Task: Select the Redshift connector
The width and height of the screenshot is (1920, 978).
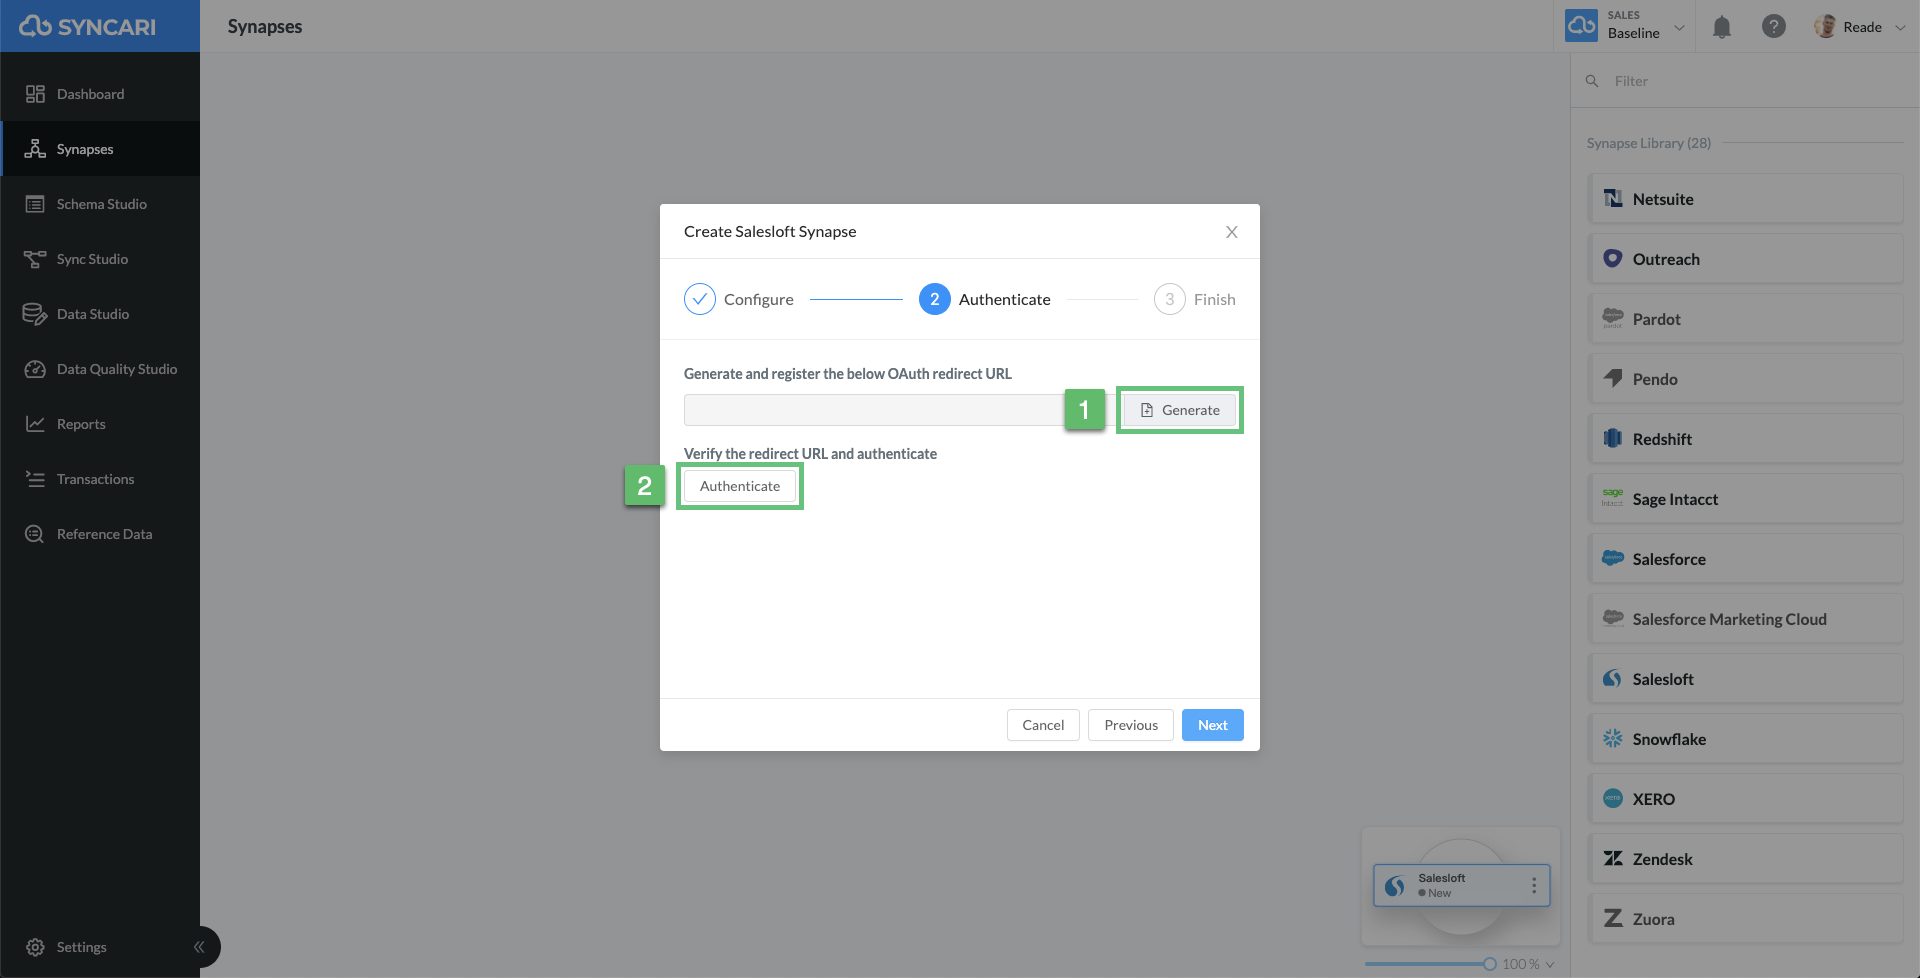Action: coord(1745,439)
